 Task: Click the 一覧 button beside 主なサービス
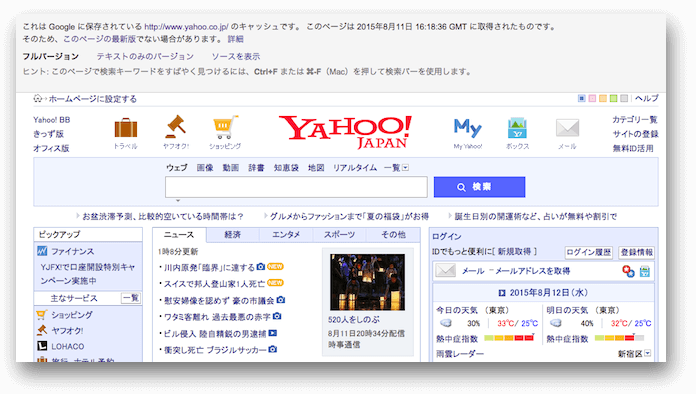point(131,298)
